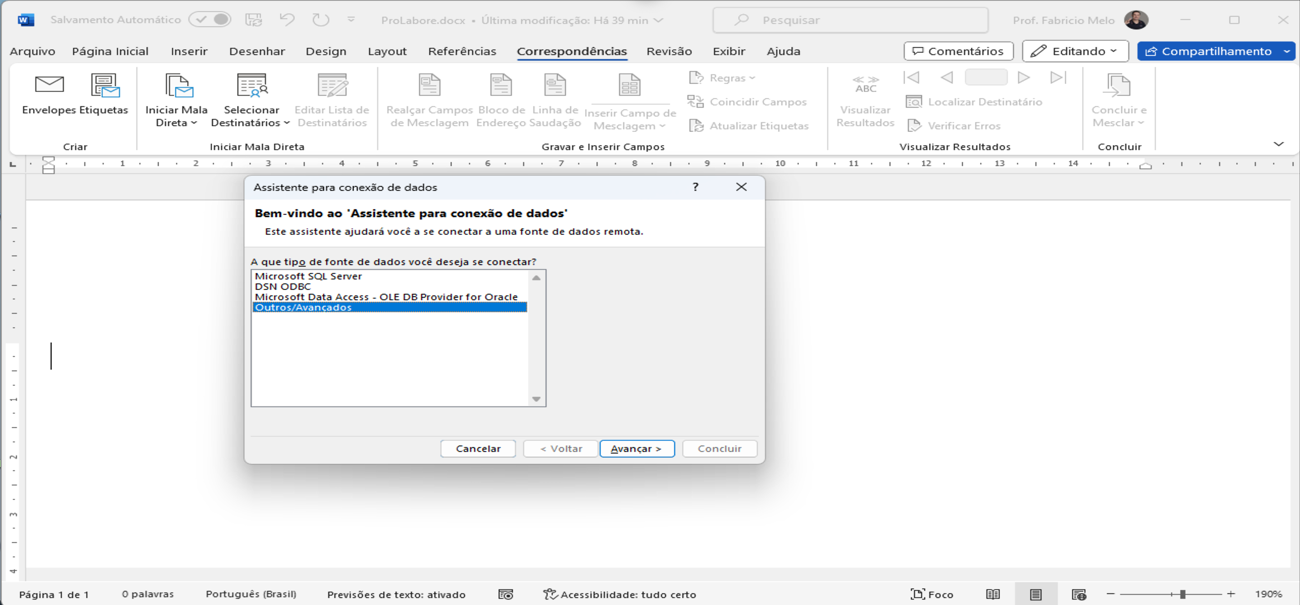Click the user profile picture
The image size is (1300, 605).
pyautogui.click(x=1136, y=20)
